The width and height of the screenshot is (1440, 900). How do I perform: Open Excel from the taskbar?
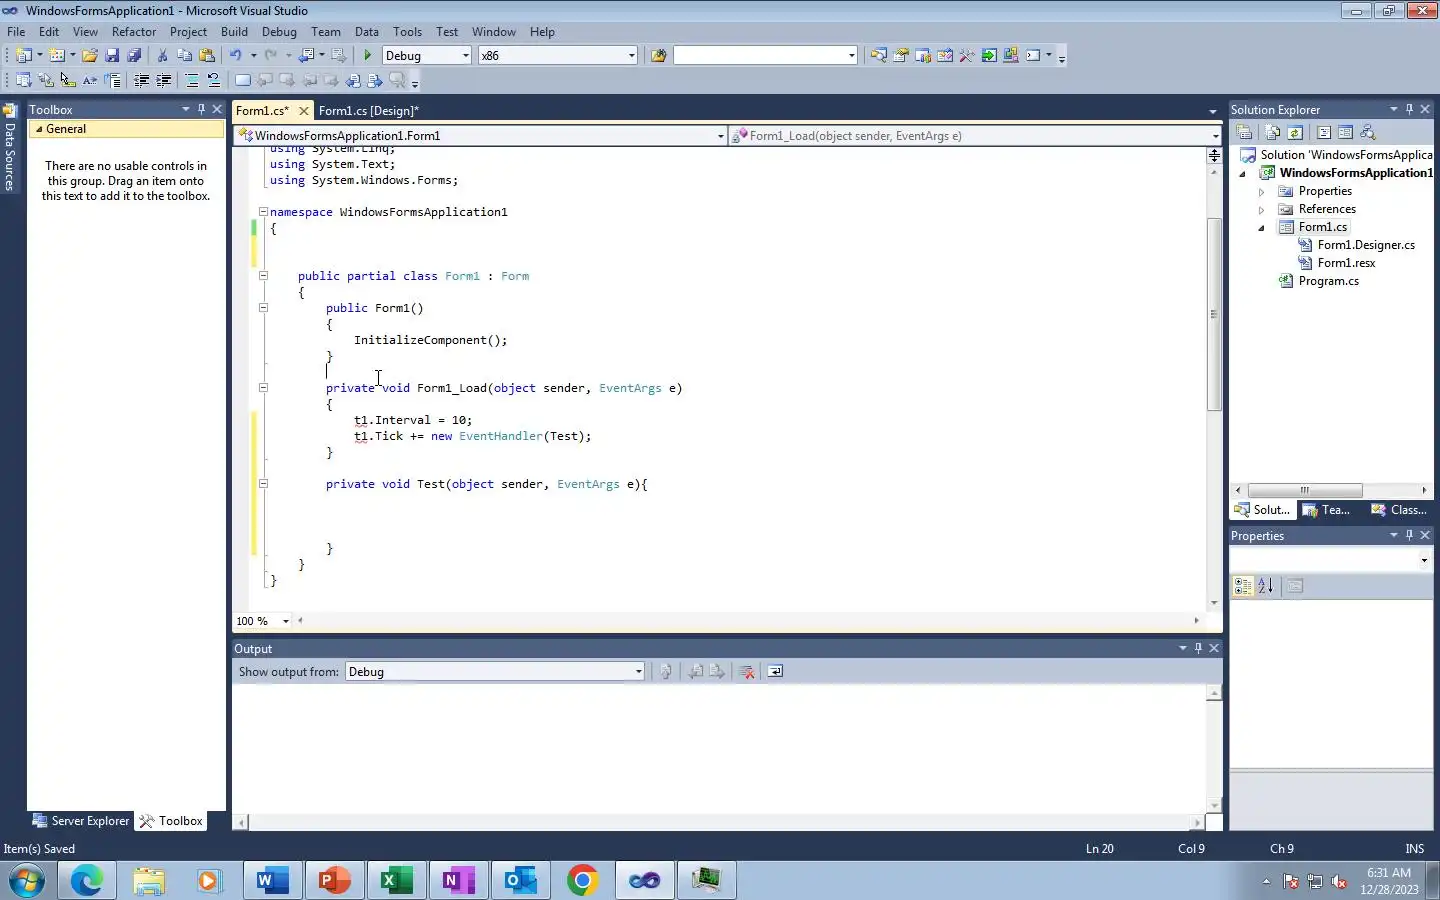(x=396, y=880)
